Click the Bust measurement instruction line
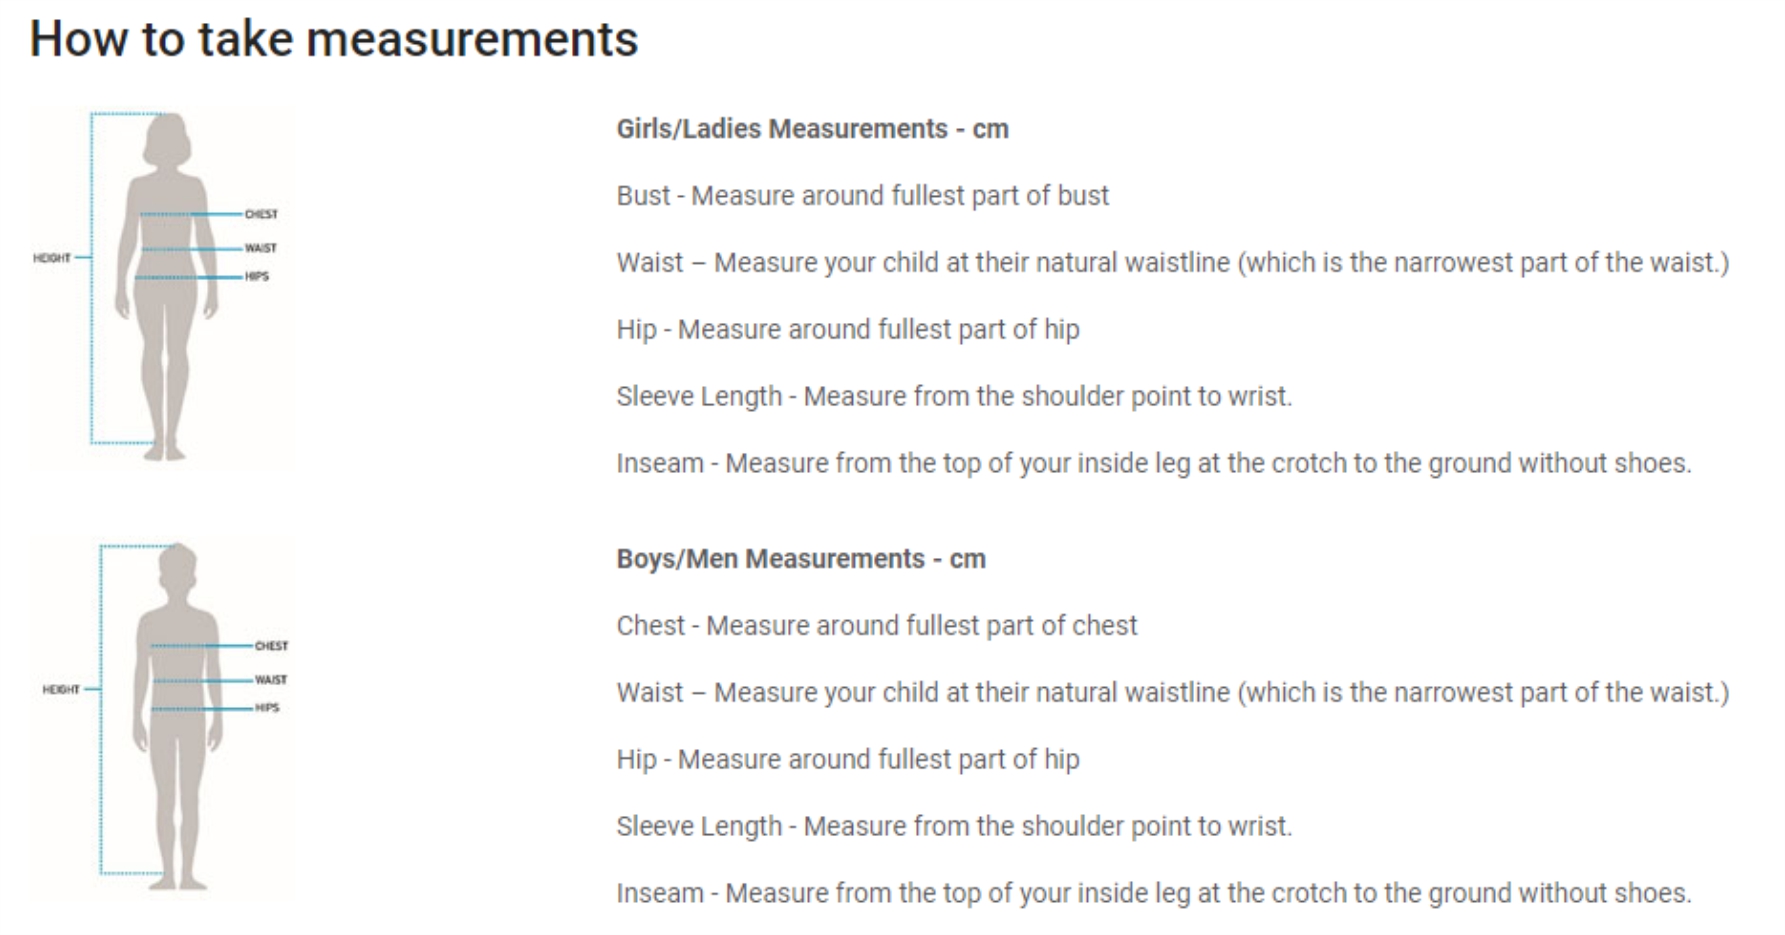The image size is (1785, 935). 862,196
